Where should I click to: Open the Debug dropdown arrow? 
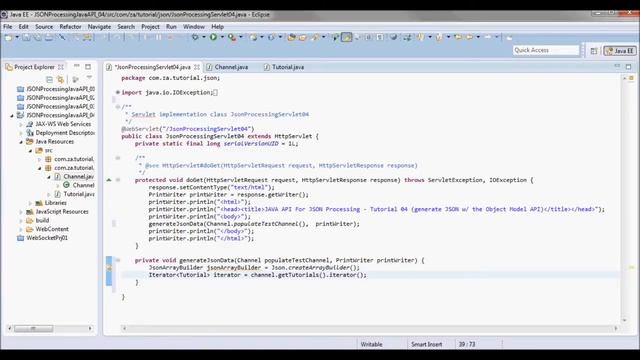tap(204, 37)
